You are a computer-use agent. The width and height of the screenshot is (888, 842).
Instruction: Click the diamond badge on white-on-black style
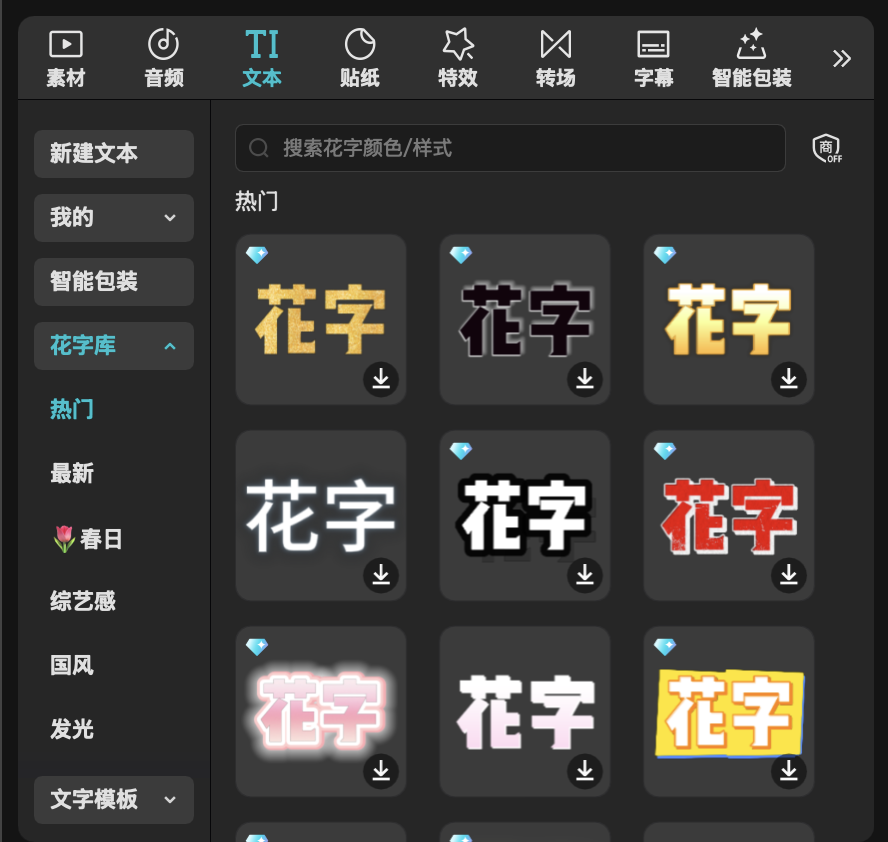coord(460,451)
